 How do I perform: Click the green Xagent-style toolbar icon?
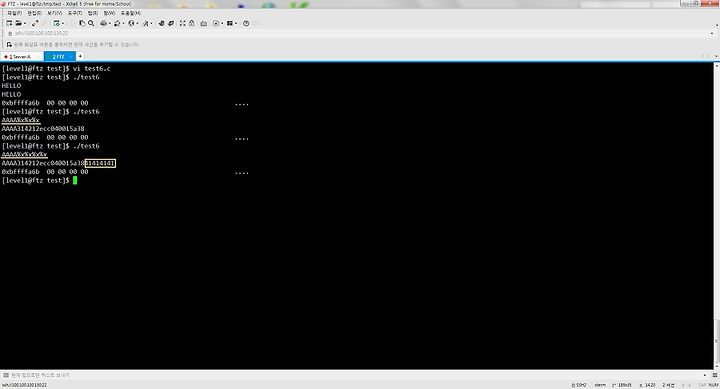[171, 23]
